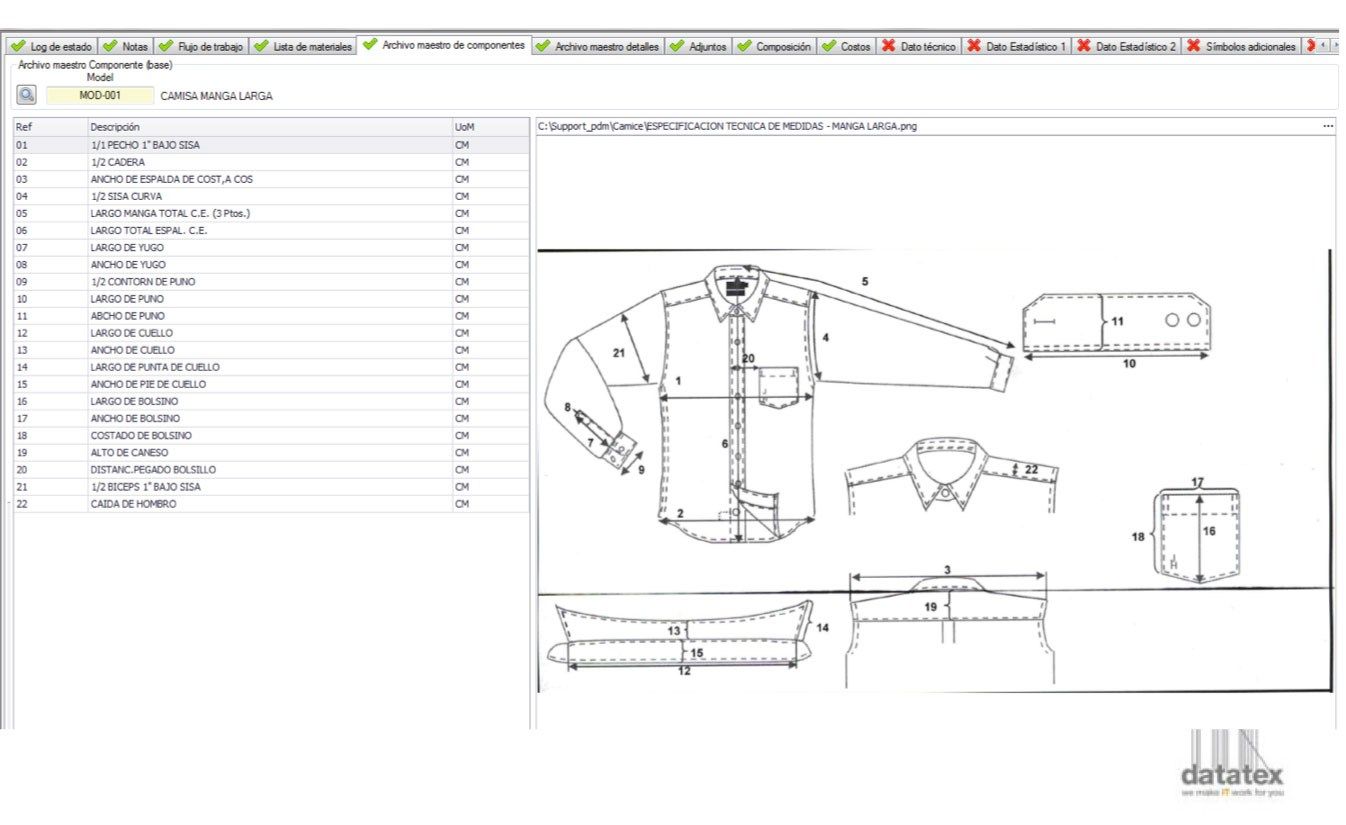Click the MOD-001 model code field
This screenshot has height=825, width=1346.
(x=99, y=93)
